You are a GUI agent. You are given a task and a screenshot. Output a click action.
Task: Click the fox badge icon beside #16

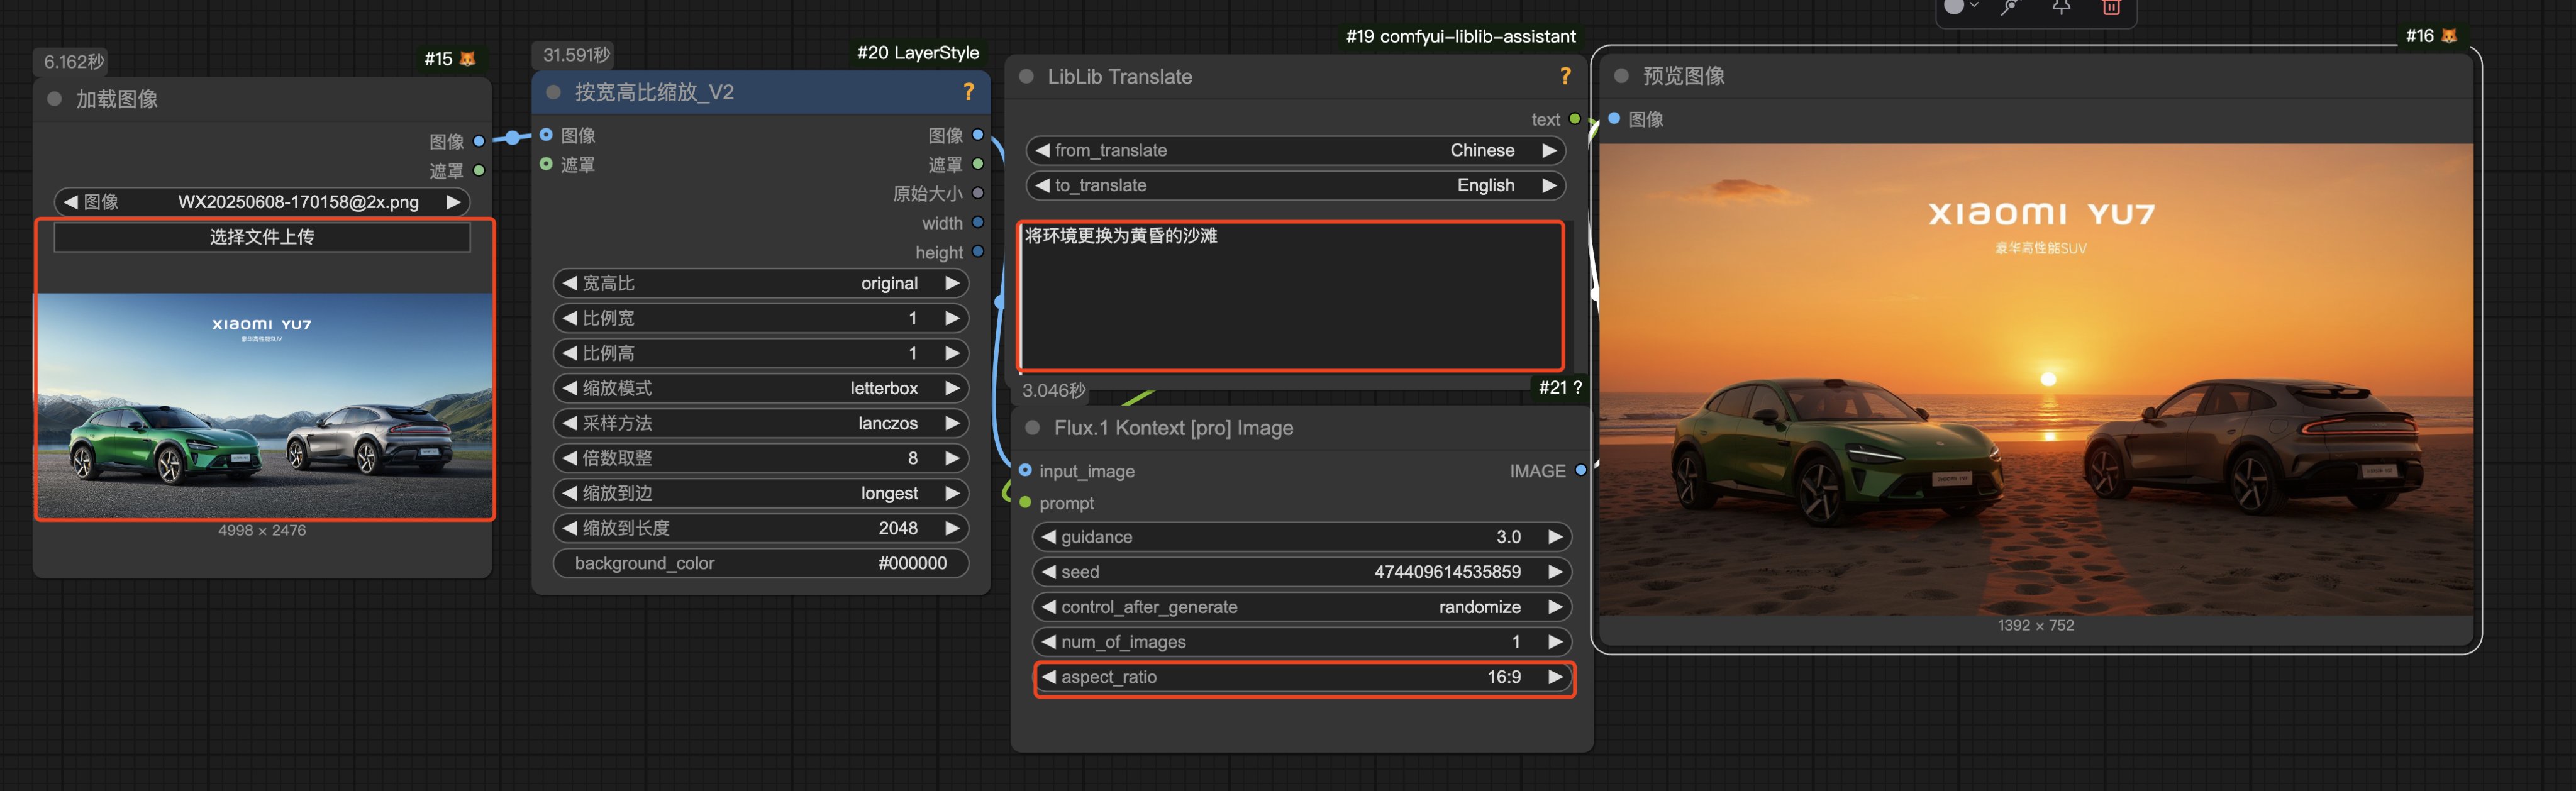pyautogui.click(x=2449, y=36)
